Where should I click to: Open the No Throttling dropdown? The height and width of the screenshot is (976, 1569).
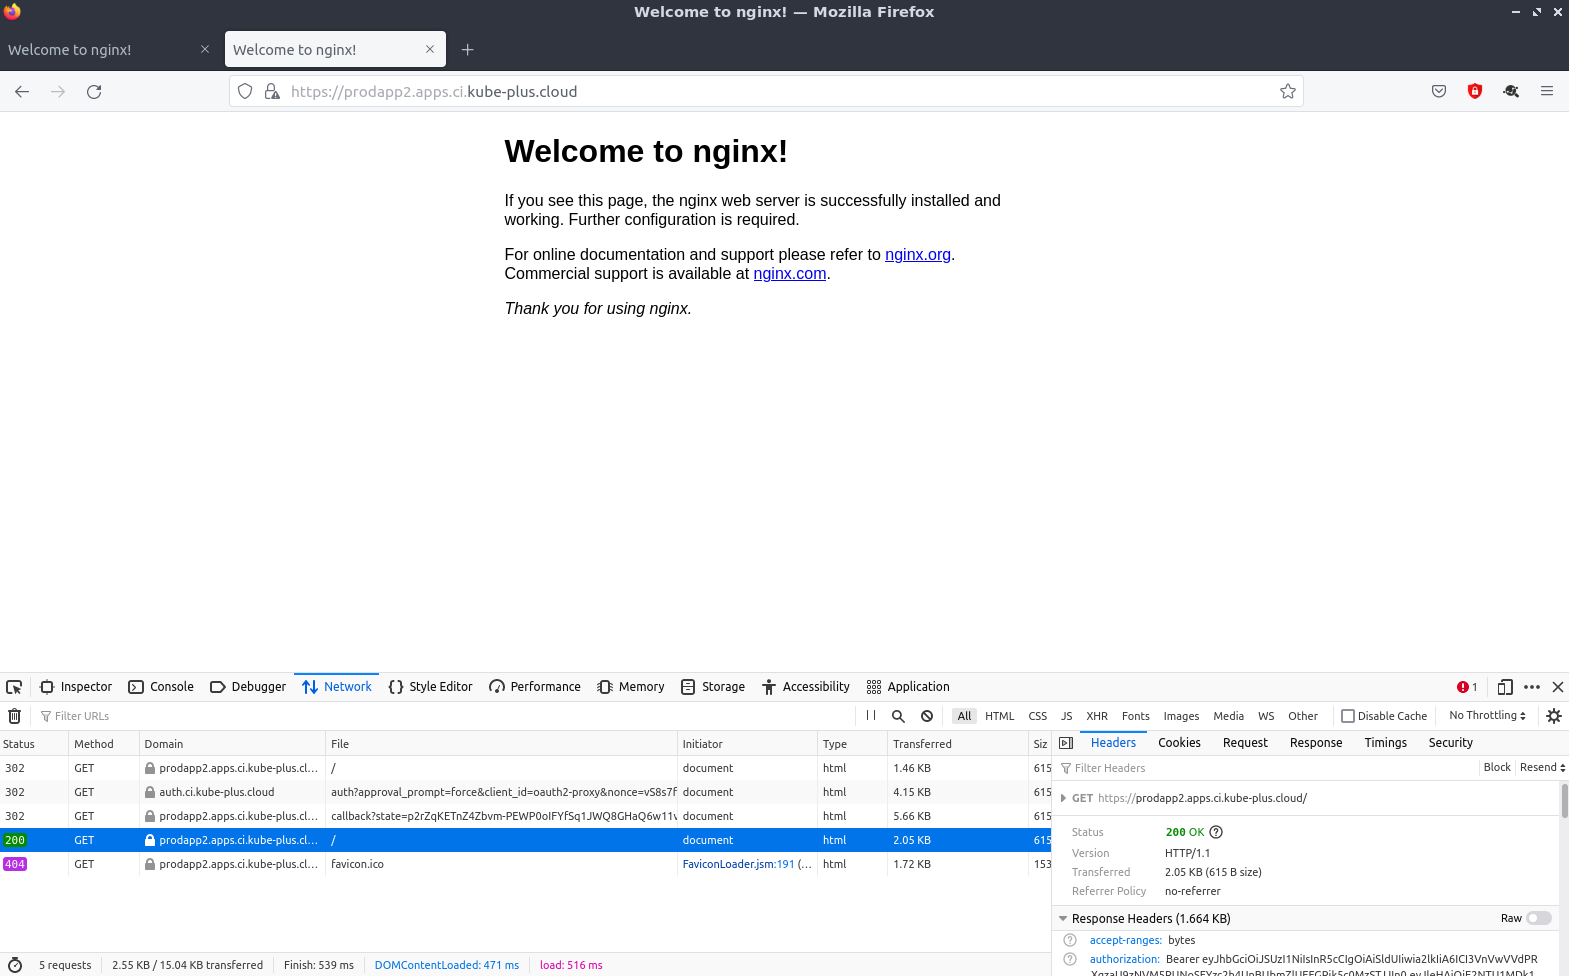coord(1487,716)
